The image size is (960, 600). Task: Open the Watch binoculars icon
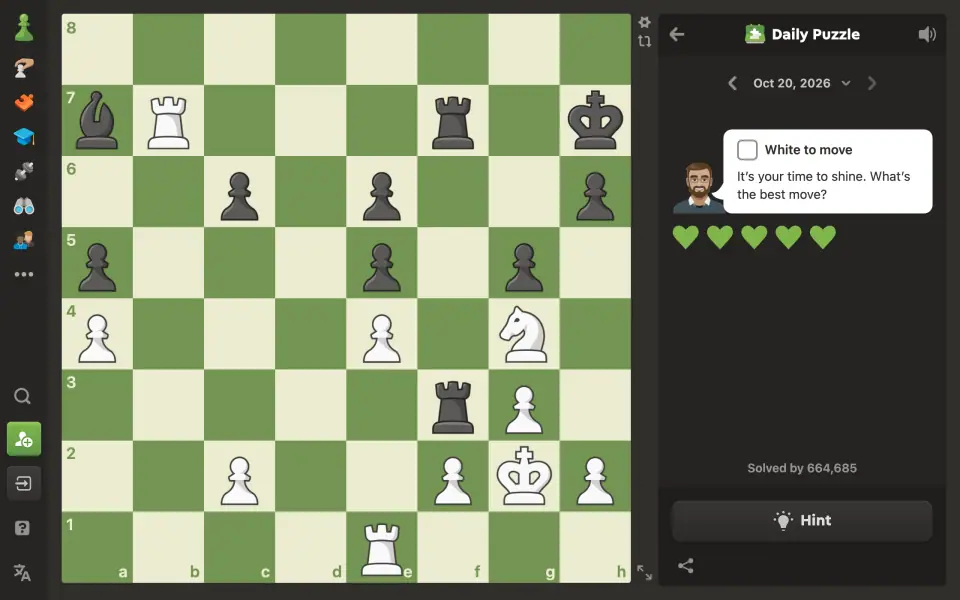tap(24, 206)
